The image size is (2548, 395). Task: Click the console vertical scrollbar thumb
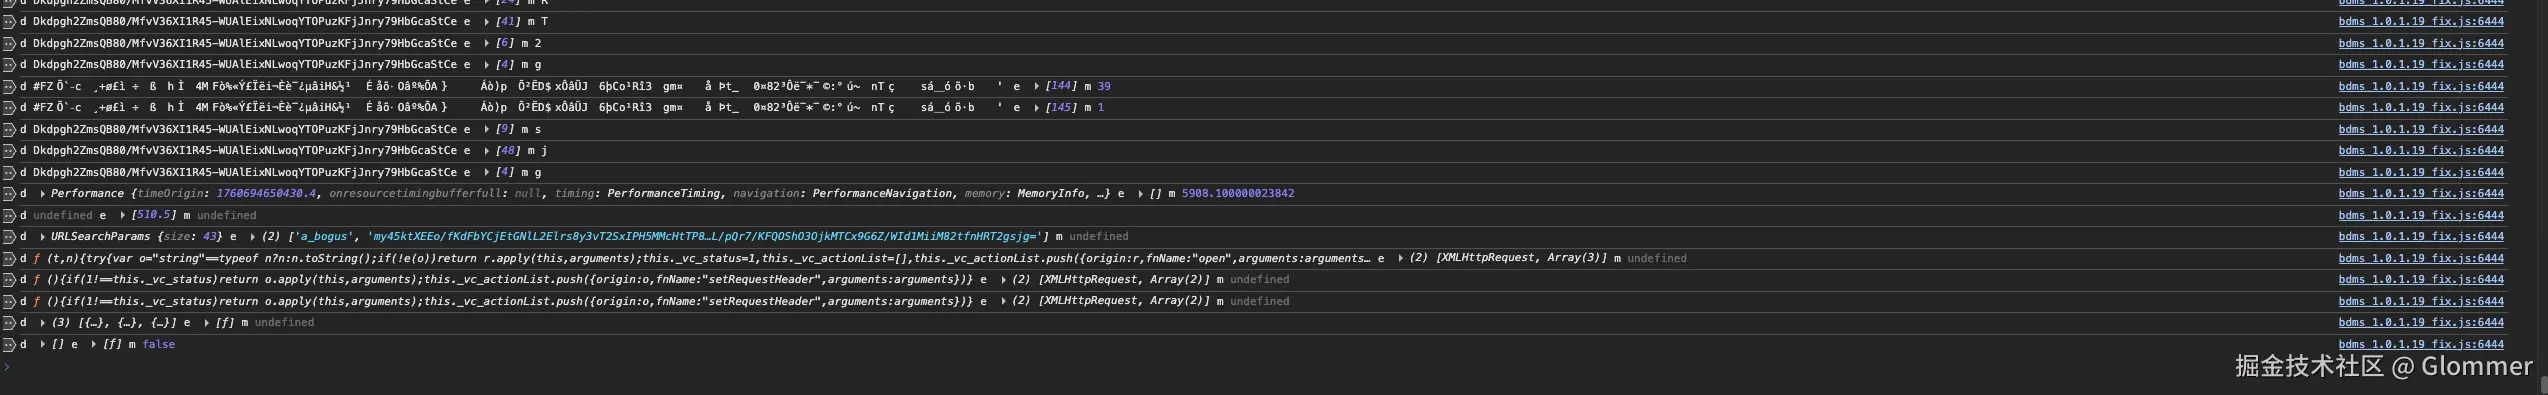pos(2544,386)
